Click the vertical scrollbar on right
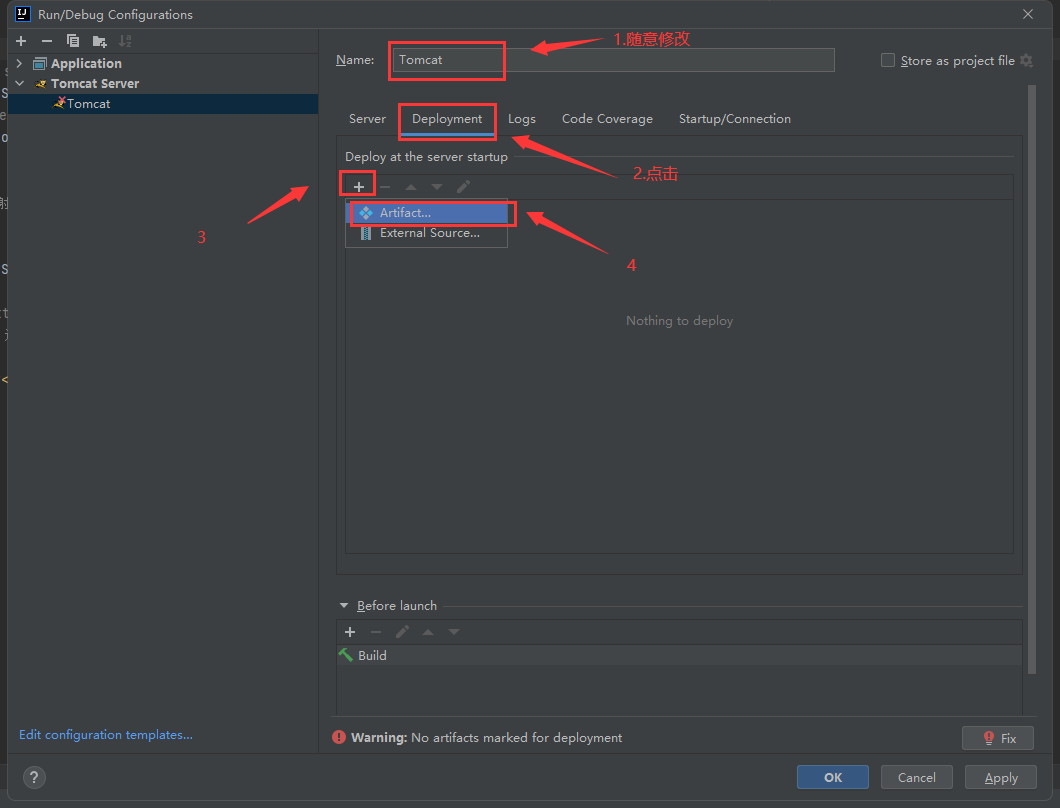Image resolution: width=1060 pixels, height=808 pixels. [1032, 379]
